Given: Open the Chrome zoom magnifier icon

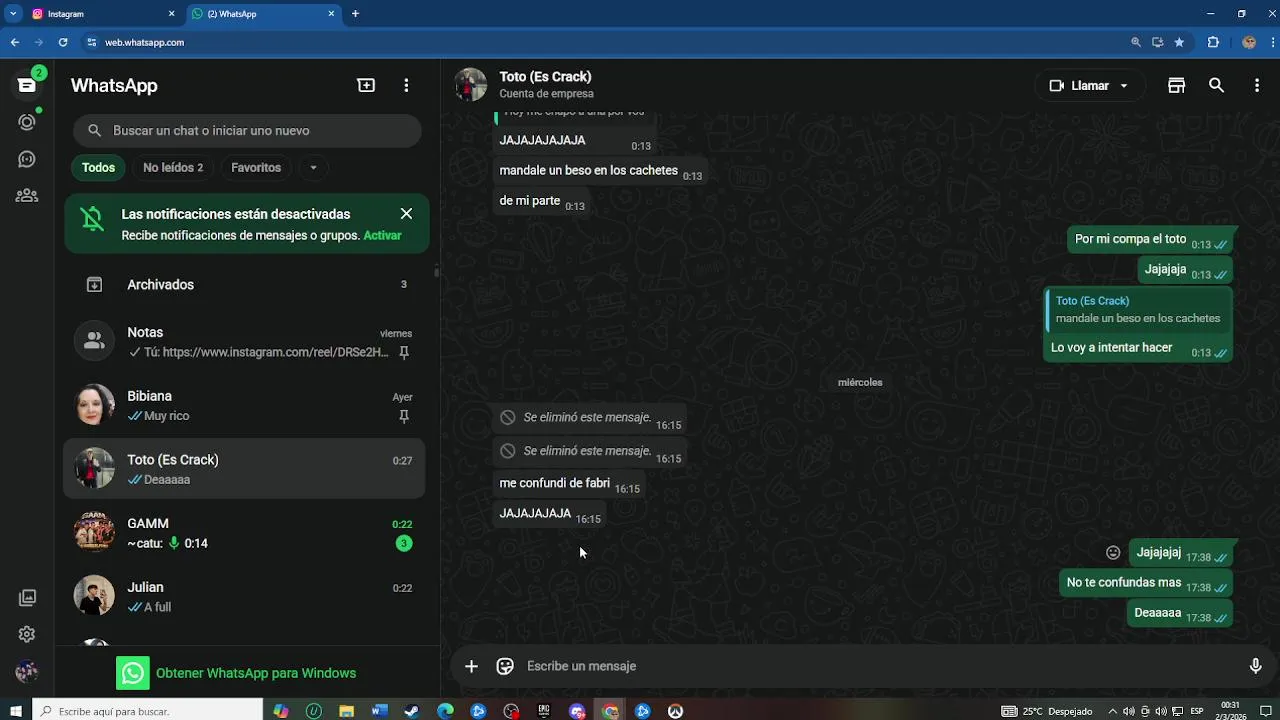Looking at the screenshot, I should 1135,42.
